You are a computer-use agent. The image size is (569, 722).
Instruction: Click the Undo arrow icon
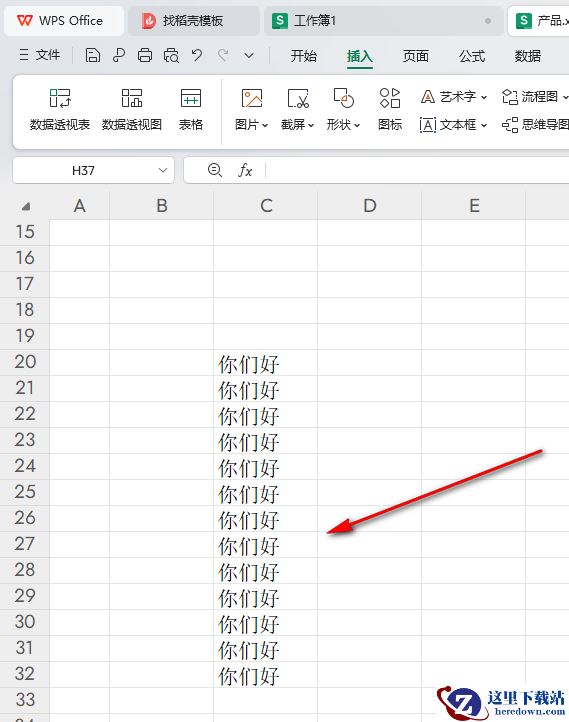click(197, 56)
